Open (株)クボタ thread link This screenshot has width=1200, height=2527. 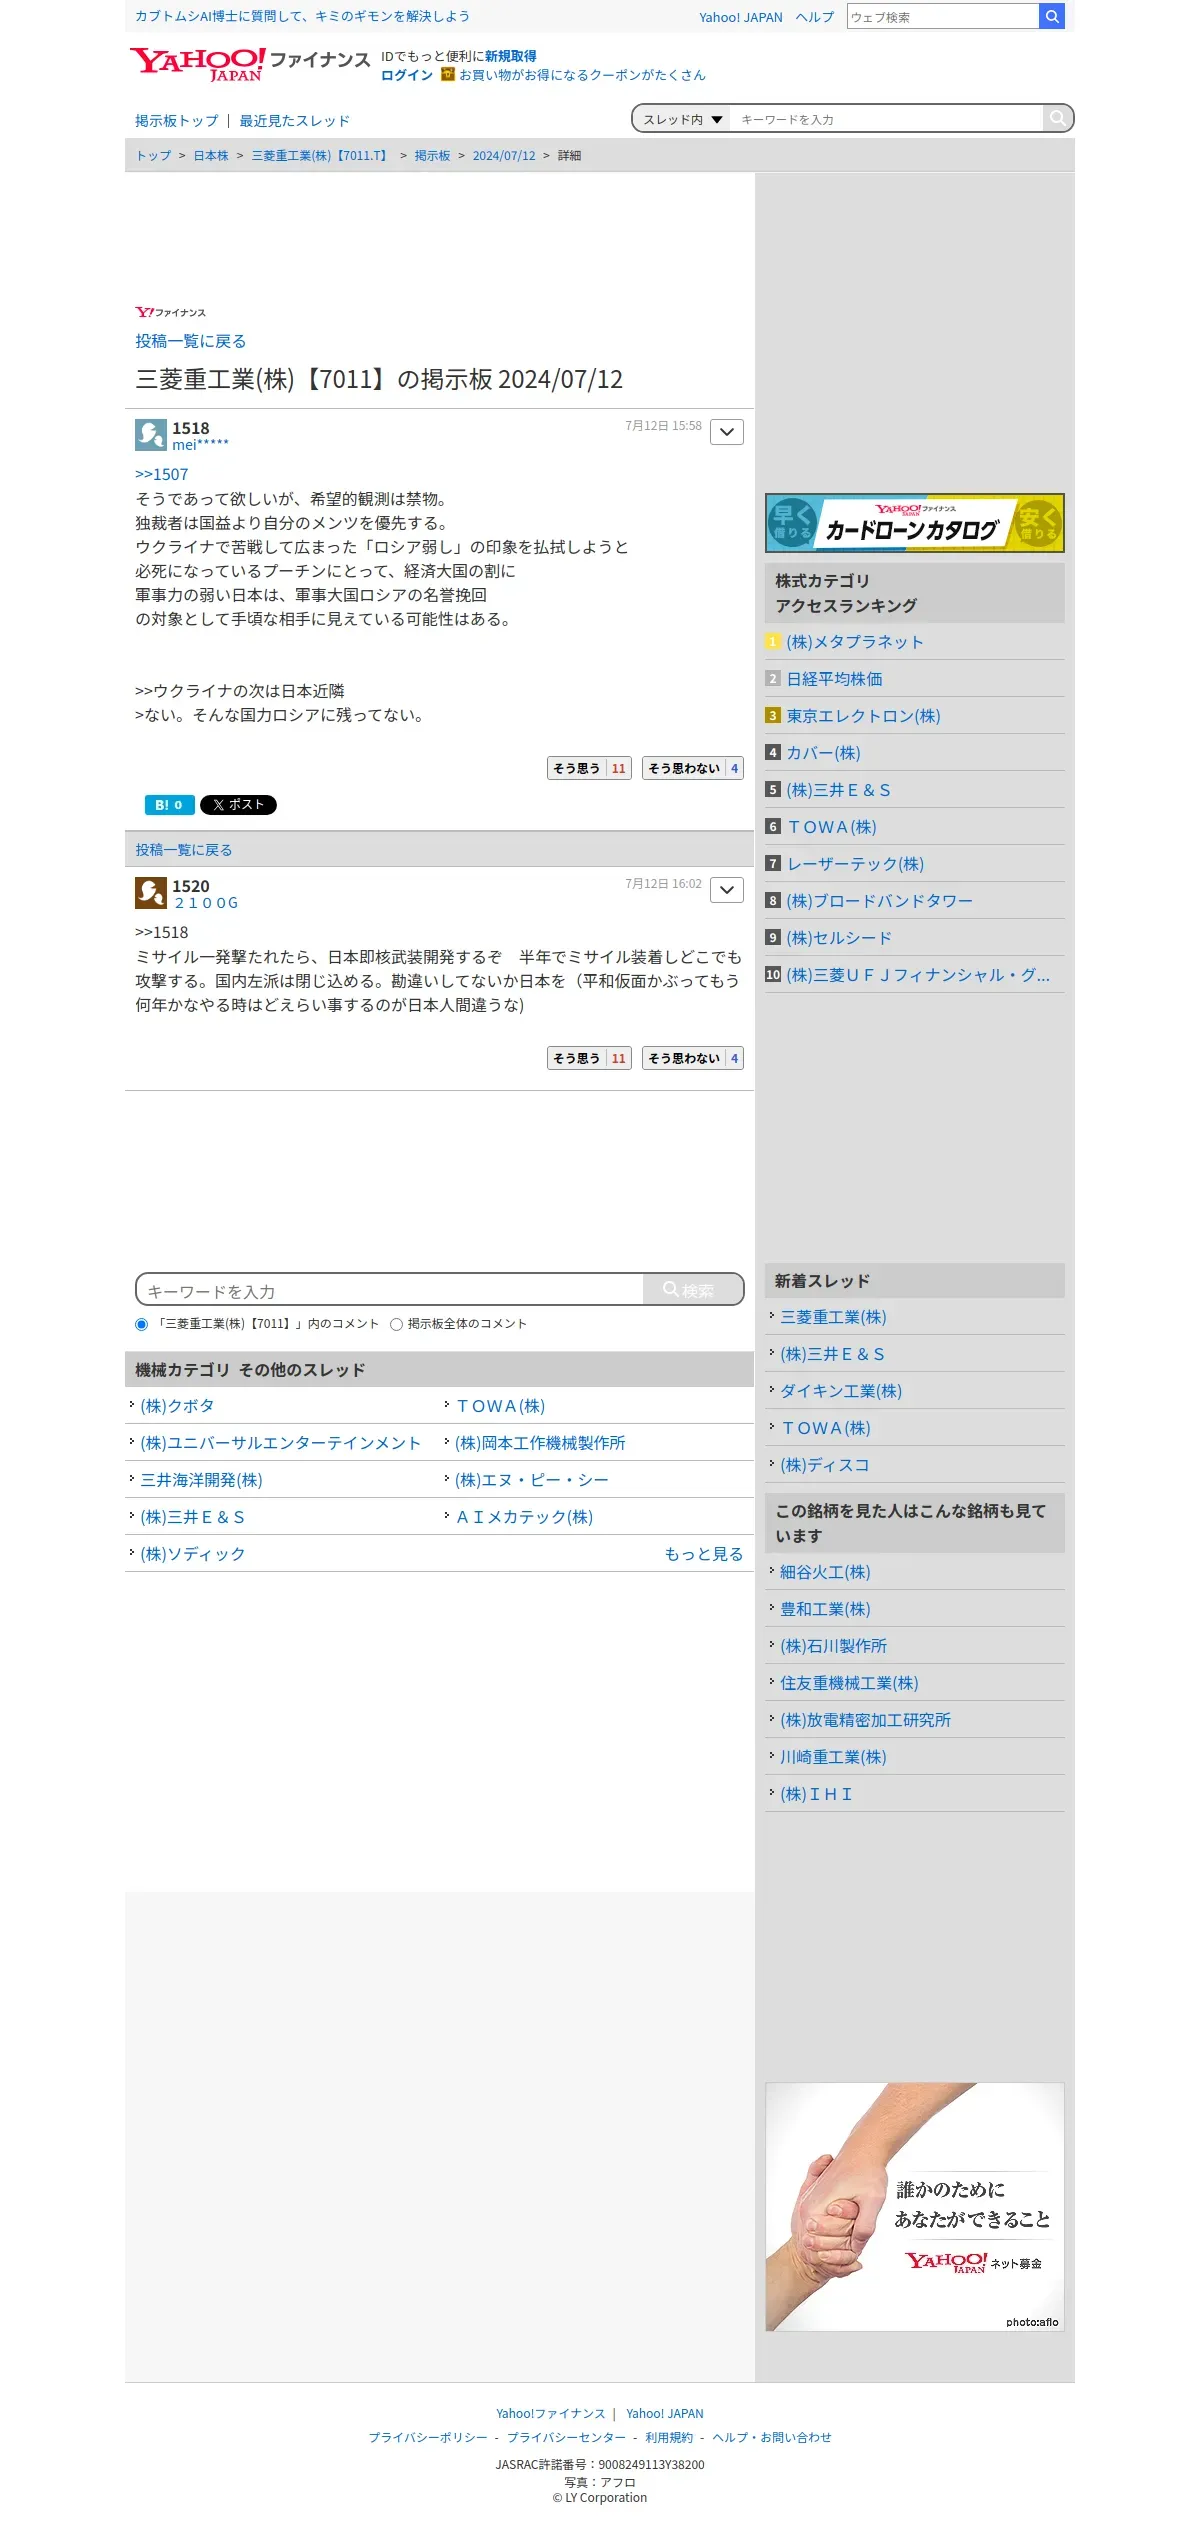178,1406
